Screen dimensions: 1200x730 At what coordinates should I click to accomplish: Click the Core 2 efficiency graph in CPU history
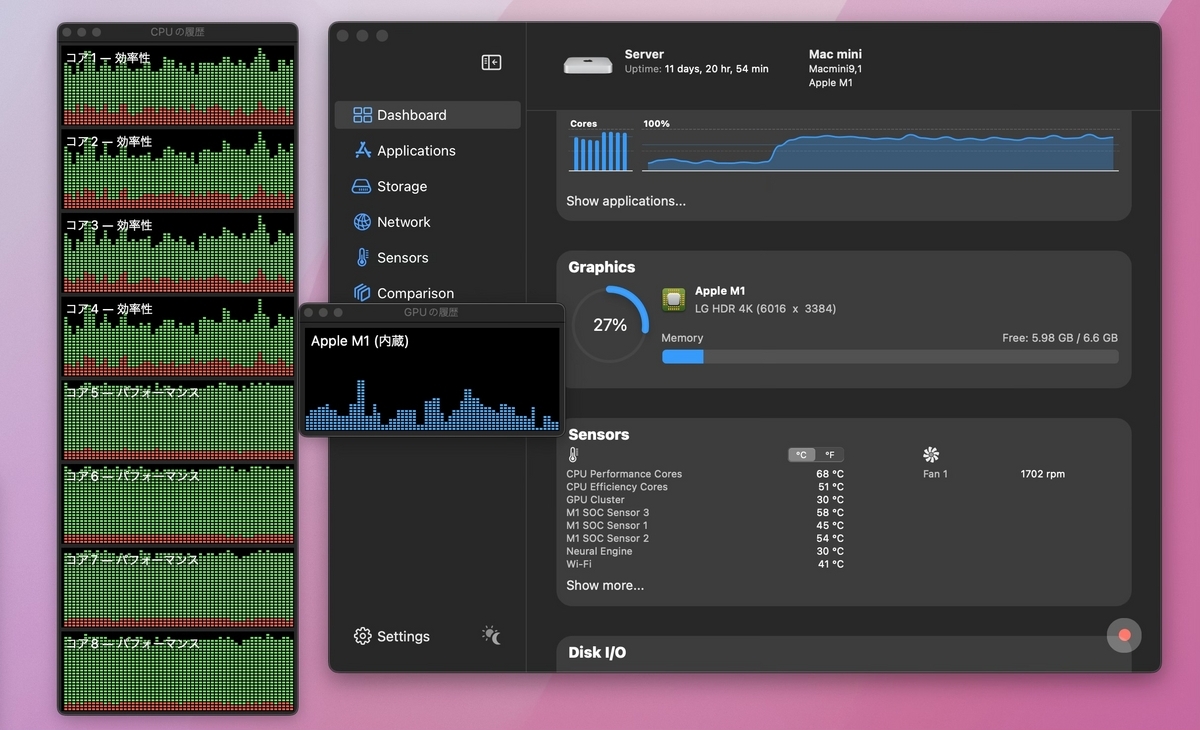(x=178, y=169)
